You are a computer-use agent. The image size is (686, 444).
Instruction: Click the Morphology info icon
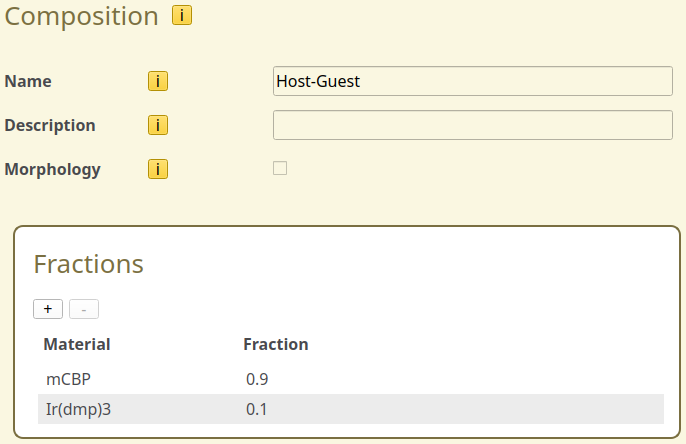pos(157,169)
